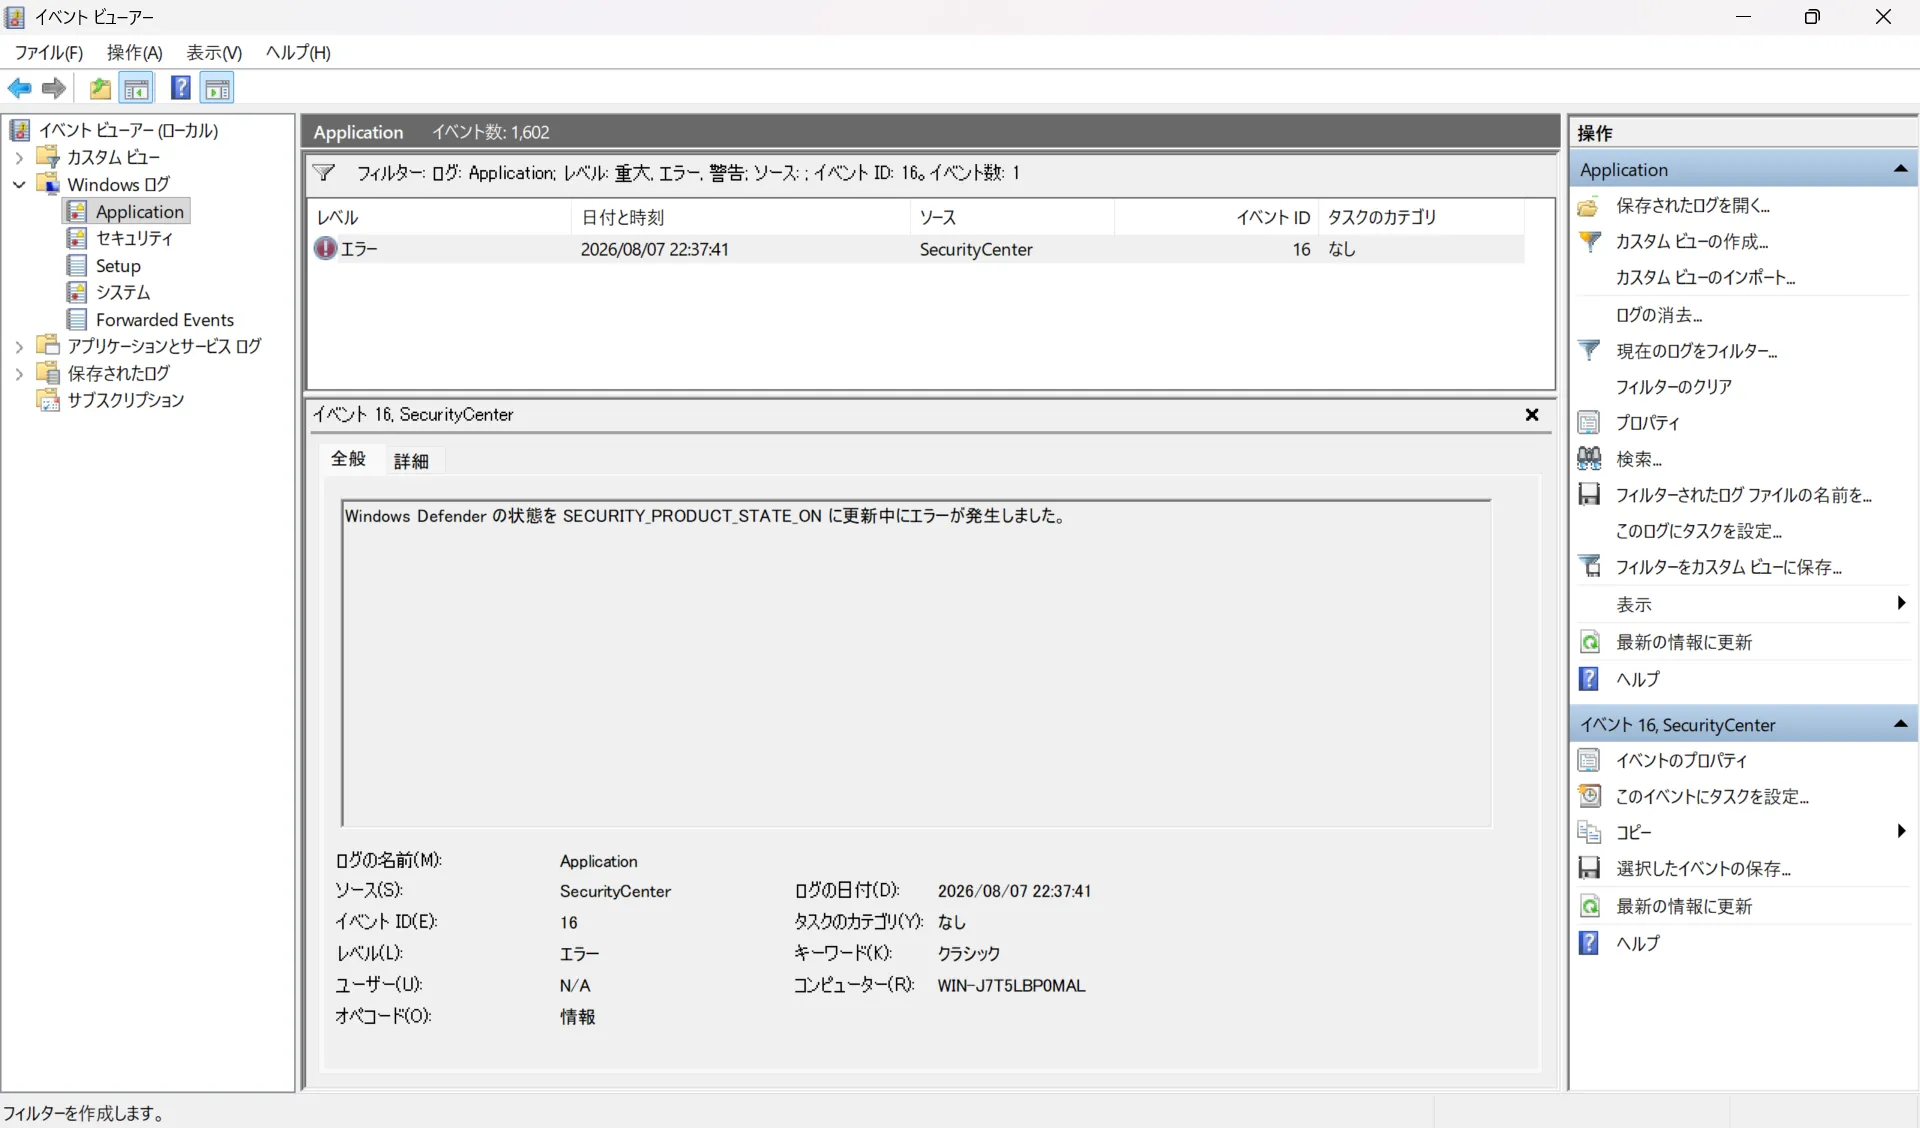Collapse the Windows ログ tree node

(x=19, y=184)
